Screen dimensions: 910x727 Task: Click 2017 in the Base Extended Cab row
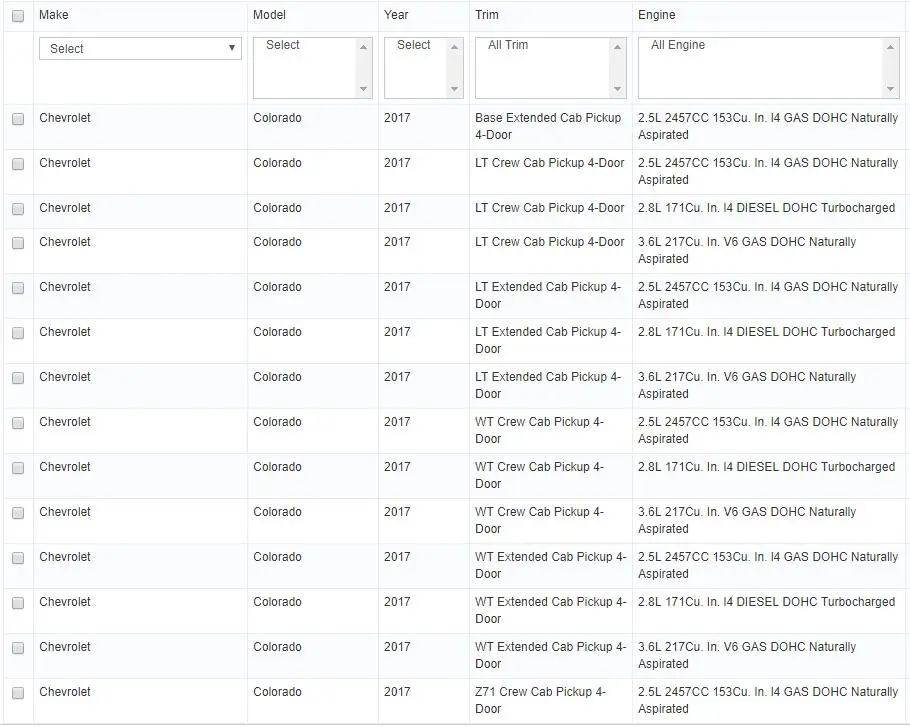click(397, 118)
